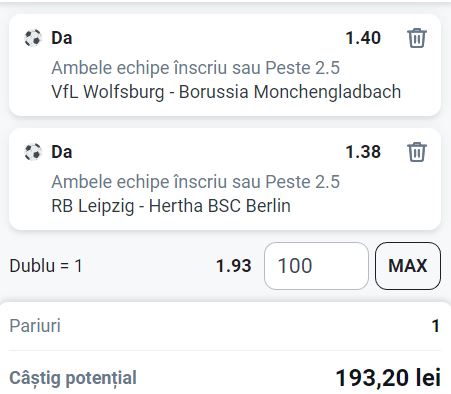Select the Dublu = 1 bet type label

(46, 266)
